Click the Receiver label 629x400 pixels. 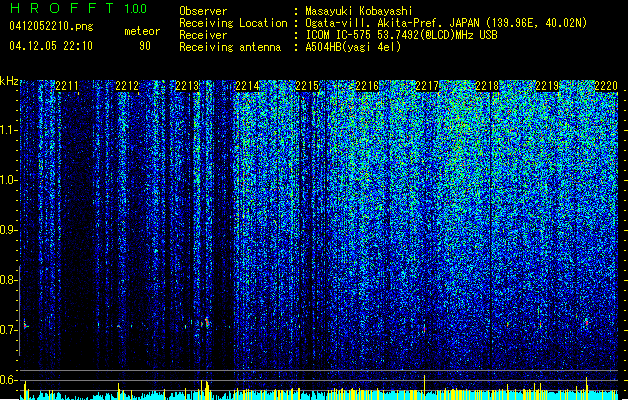[x=203, y=35]
